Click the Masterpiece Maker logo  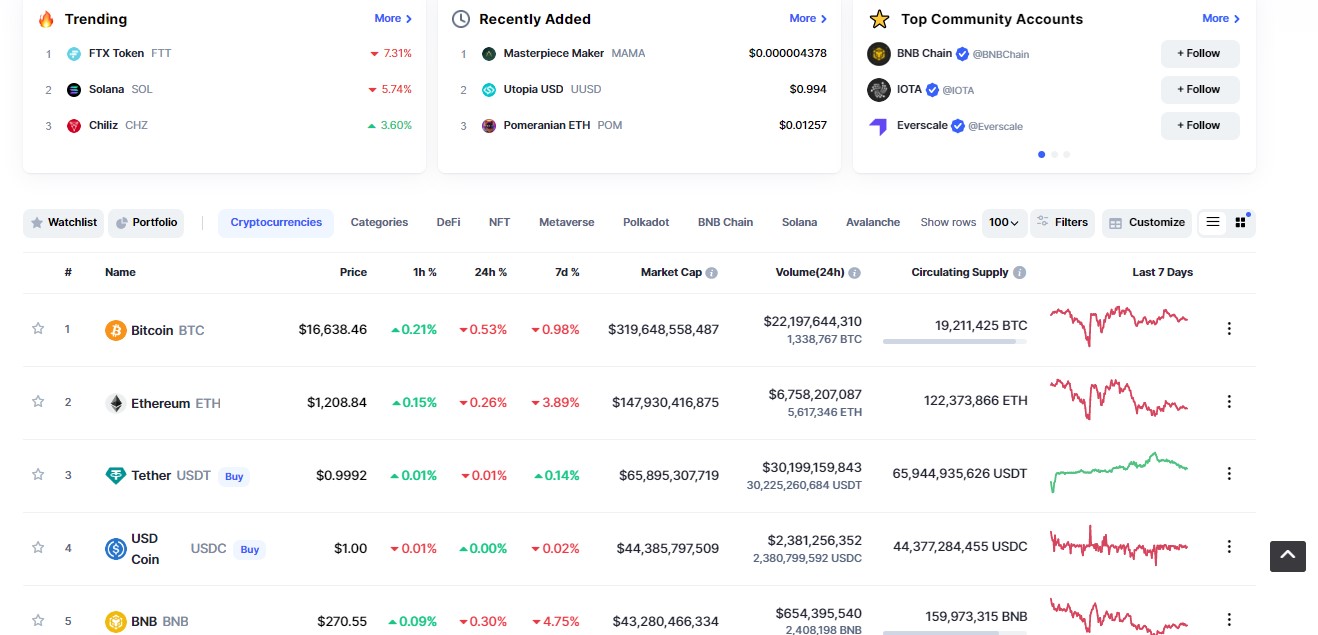tap(489, 53)
